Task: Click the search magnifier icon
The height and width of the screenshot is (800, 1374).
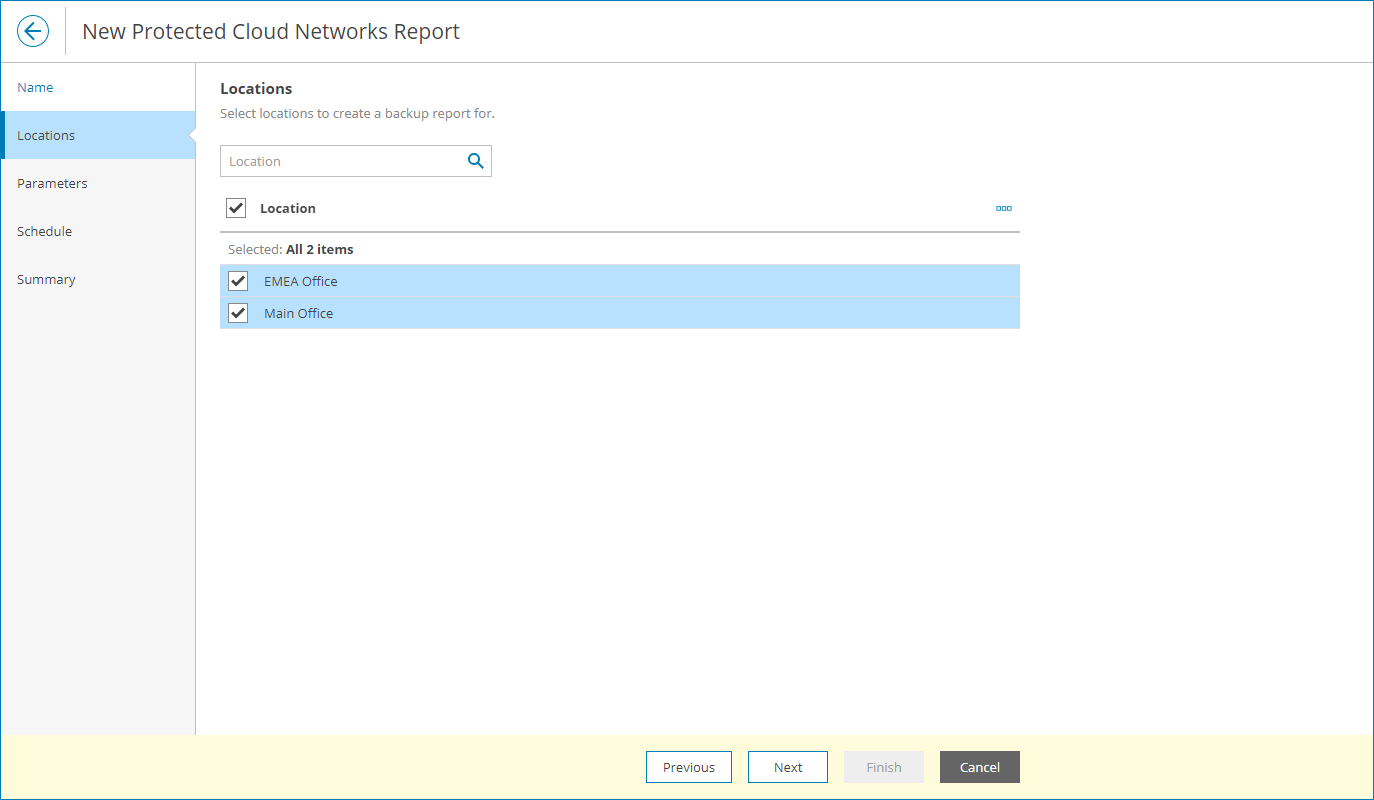Action: click(476, 161)
